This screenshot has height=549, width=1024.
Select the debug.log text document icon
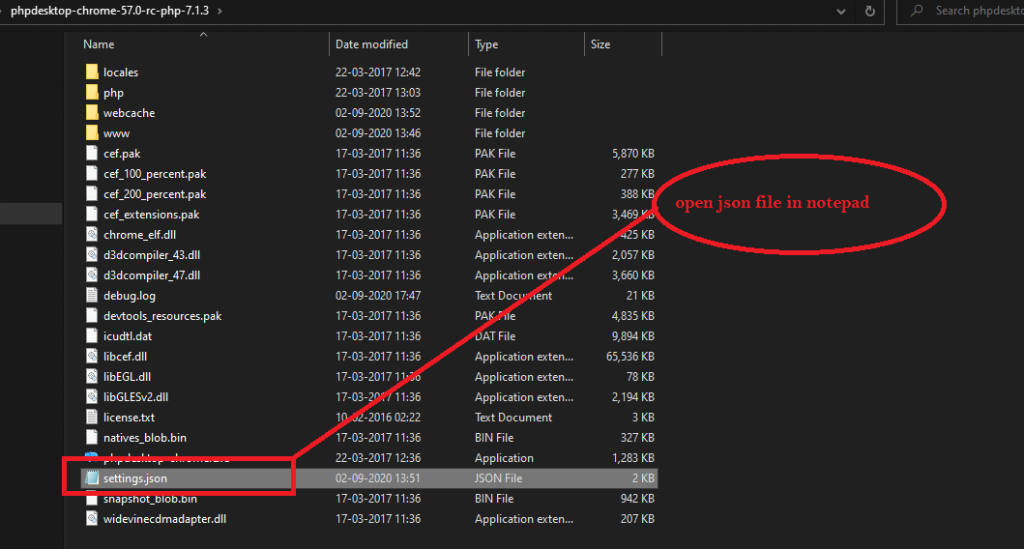[92, 296]
